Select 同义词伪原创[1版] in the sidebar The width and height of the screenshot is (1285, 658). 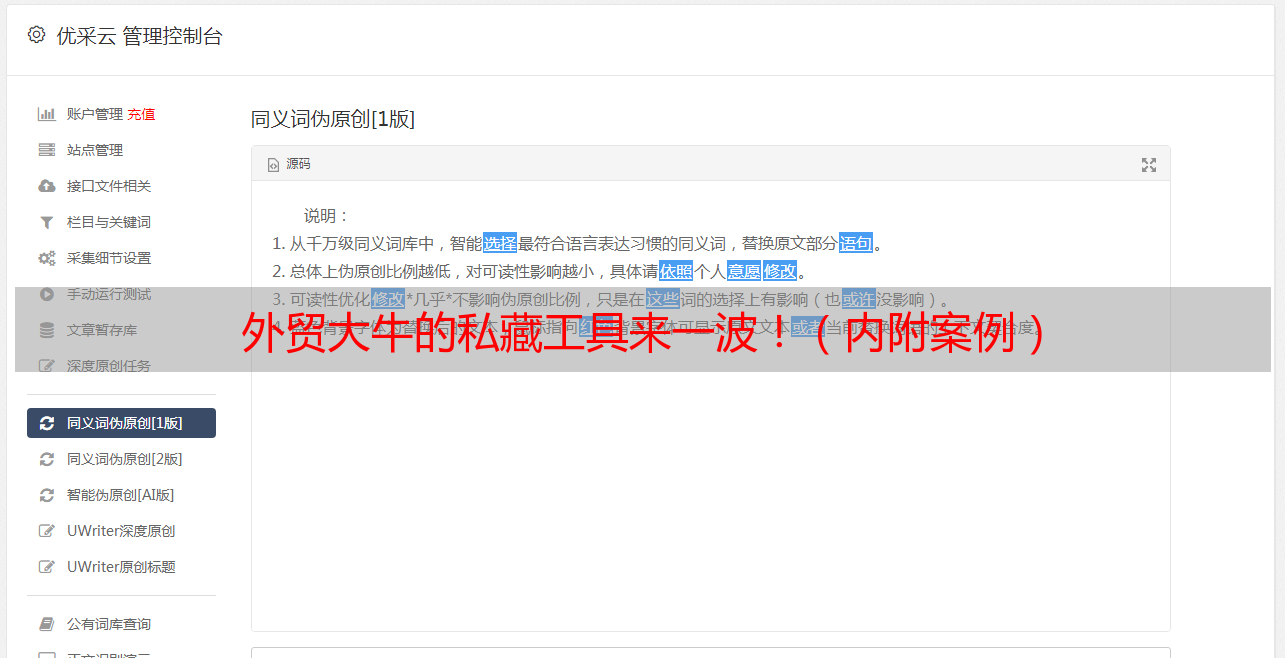pos(121,423)
